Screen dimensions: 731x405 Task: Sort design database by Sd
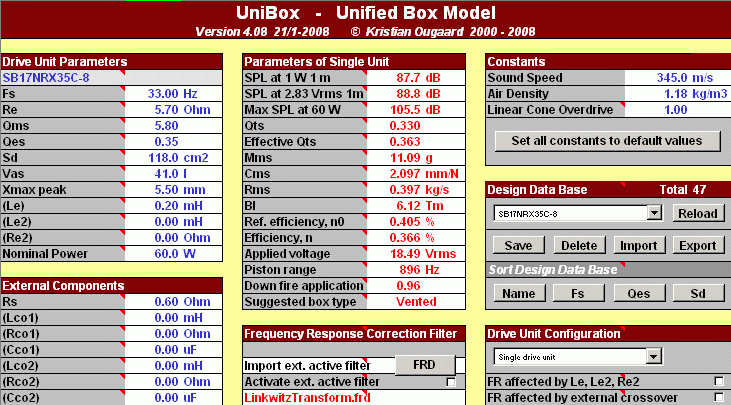[x=697, y=293]
